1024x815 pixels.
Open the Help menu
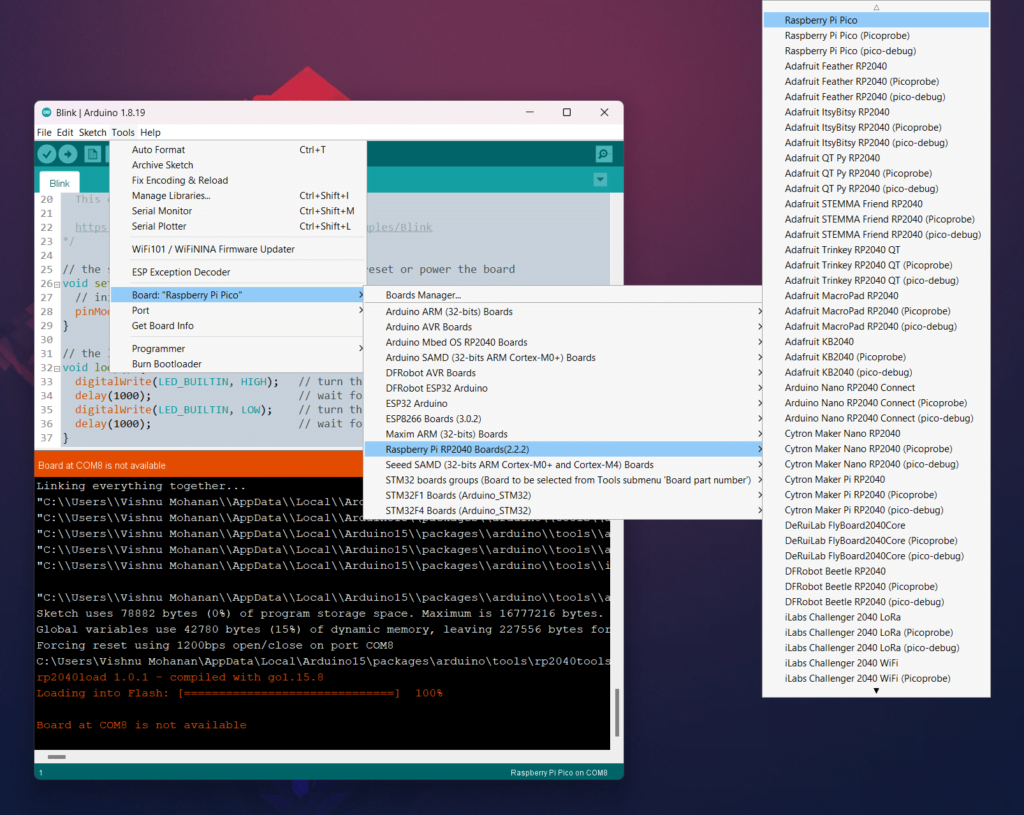pos(150,133)
